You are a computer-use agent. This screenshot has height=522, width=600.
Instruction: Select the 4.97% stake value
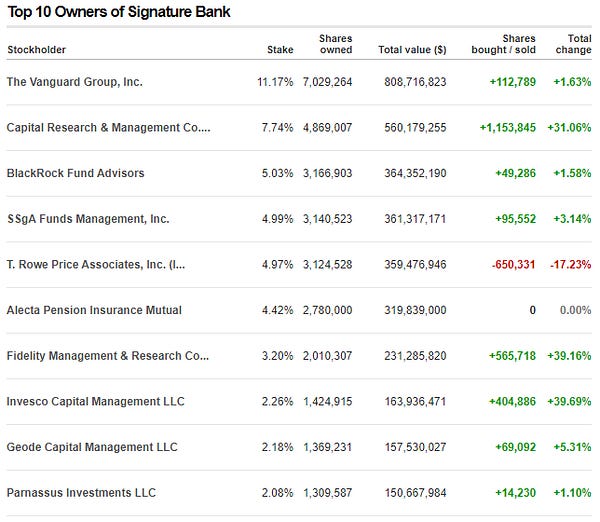click(x=277, y=264)
